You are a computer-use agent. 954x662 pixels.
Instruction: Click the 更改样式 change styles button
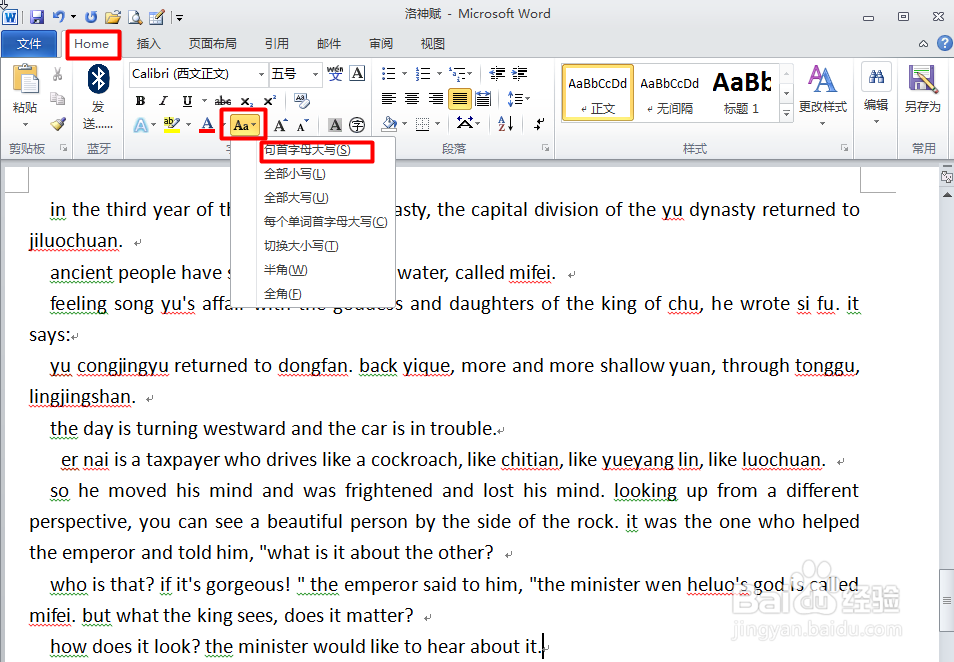click(x=823, y=95)
